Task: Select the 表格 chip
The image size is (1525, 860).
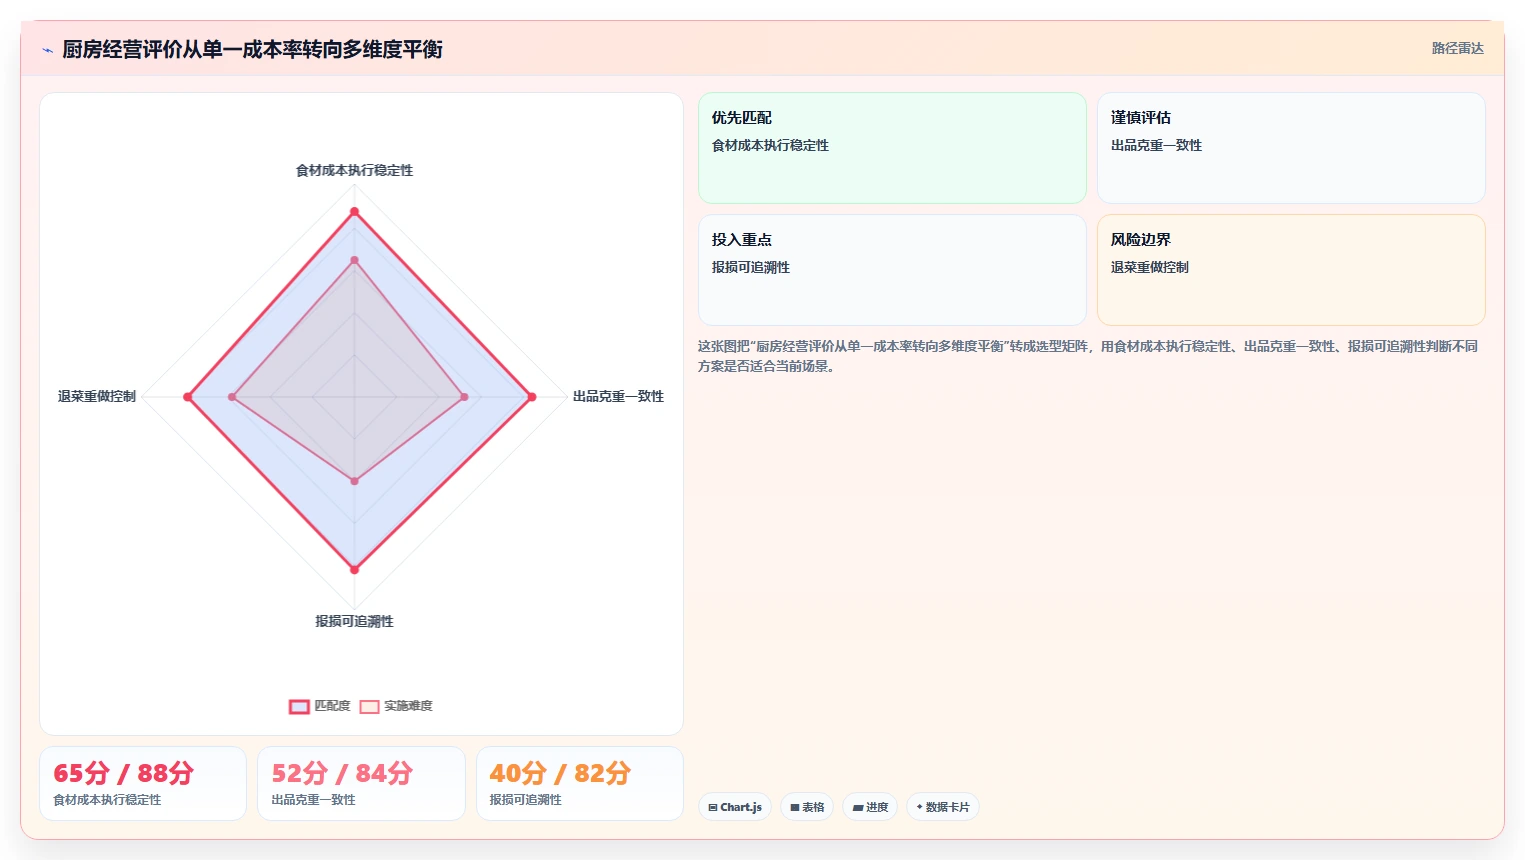Action: tap(807, 807)
